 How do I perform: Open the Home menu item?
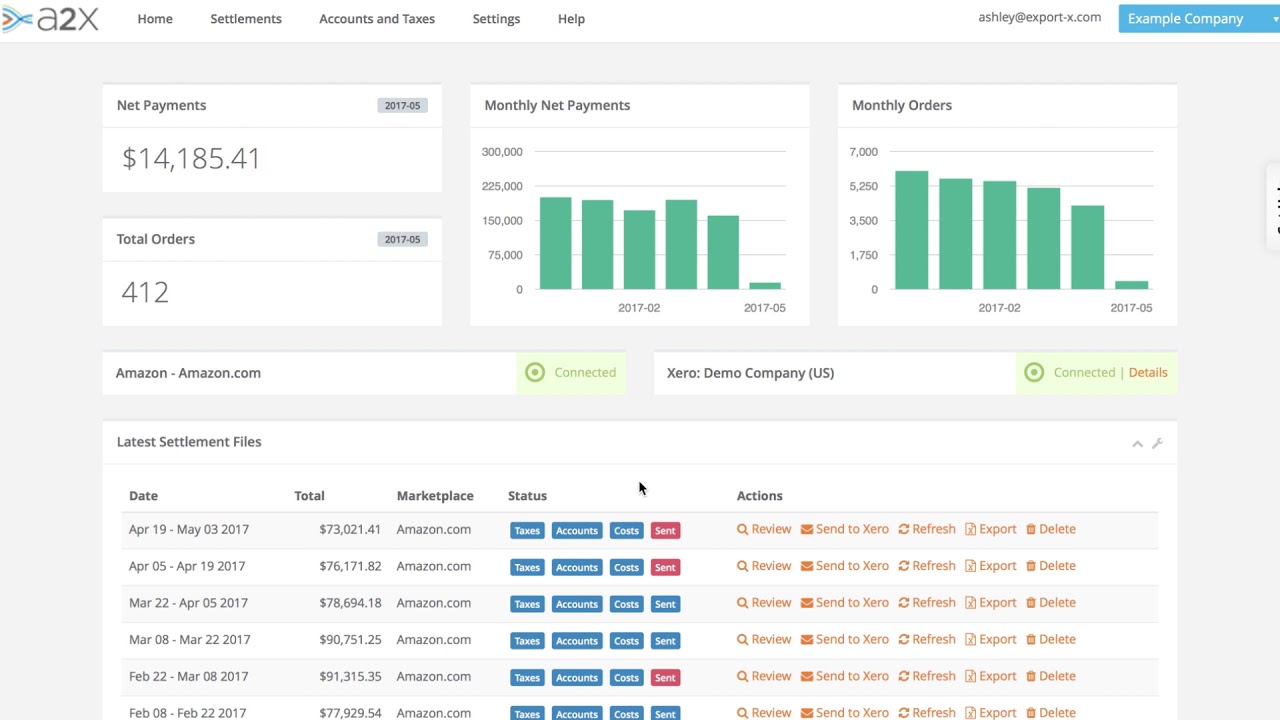click(x=155, y=19)
